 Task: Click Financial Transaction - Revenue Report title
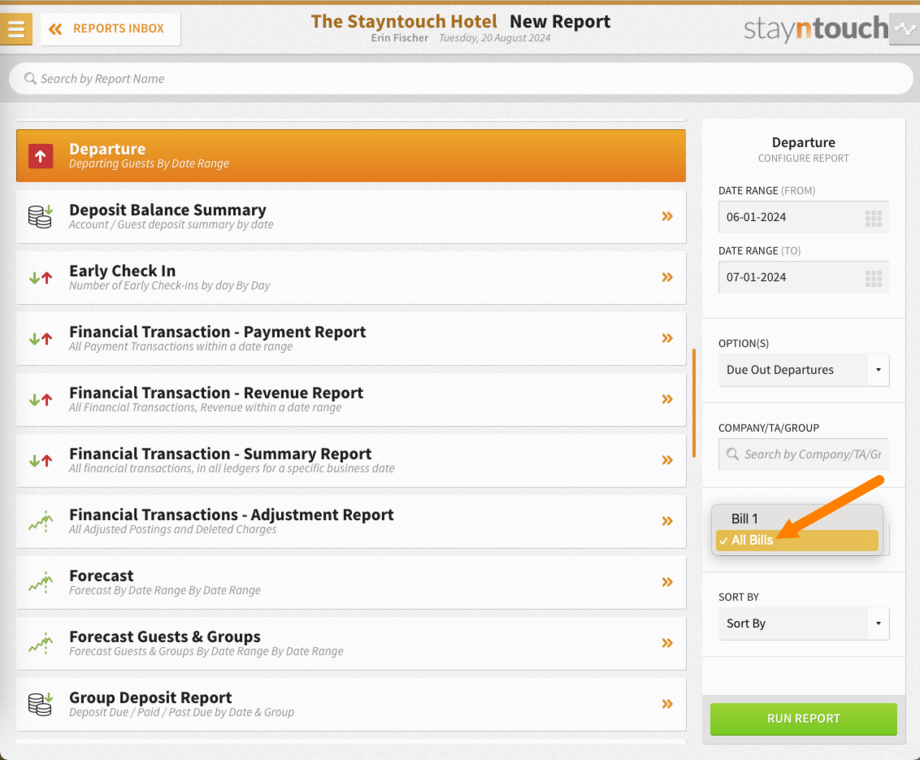[x=216, y=393]
